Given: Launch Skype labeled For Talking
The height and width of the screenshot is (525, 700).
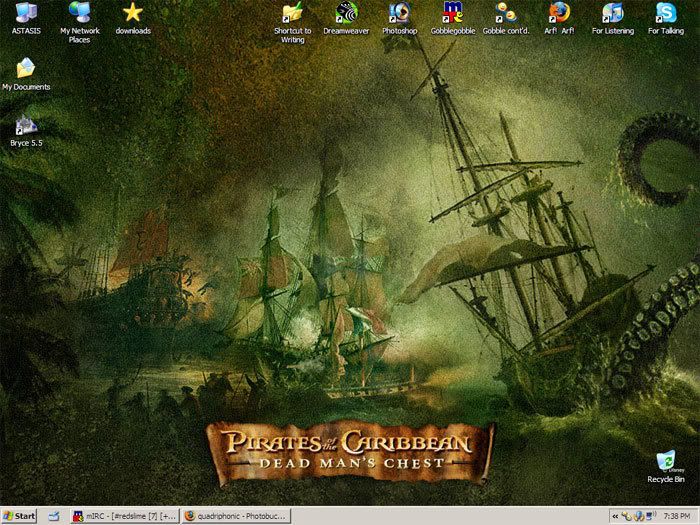Looking at the screenshot, I should pyautogui.click(x=666, y=14).
